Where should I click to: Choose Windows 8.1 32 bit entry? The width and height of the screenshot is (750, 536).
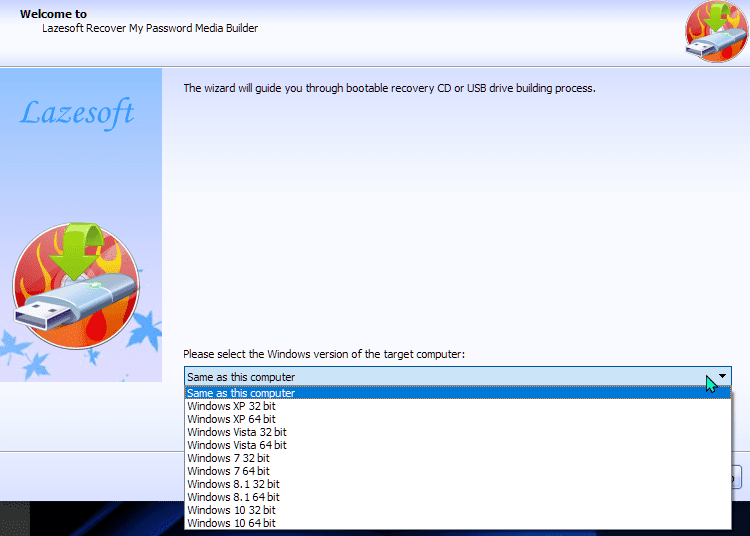[x=458, y=484]
